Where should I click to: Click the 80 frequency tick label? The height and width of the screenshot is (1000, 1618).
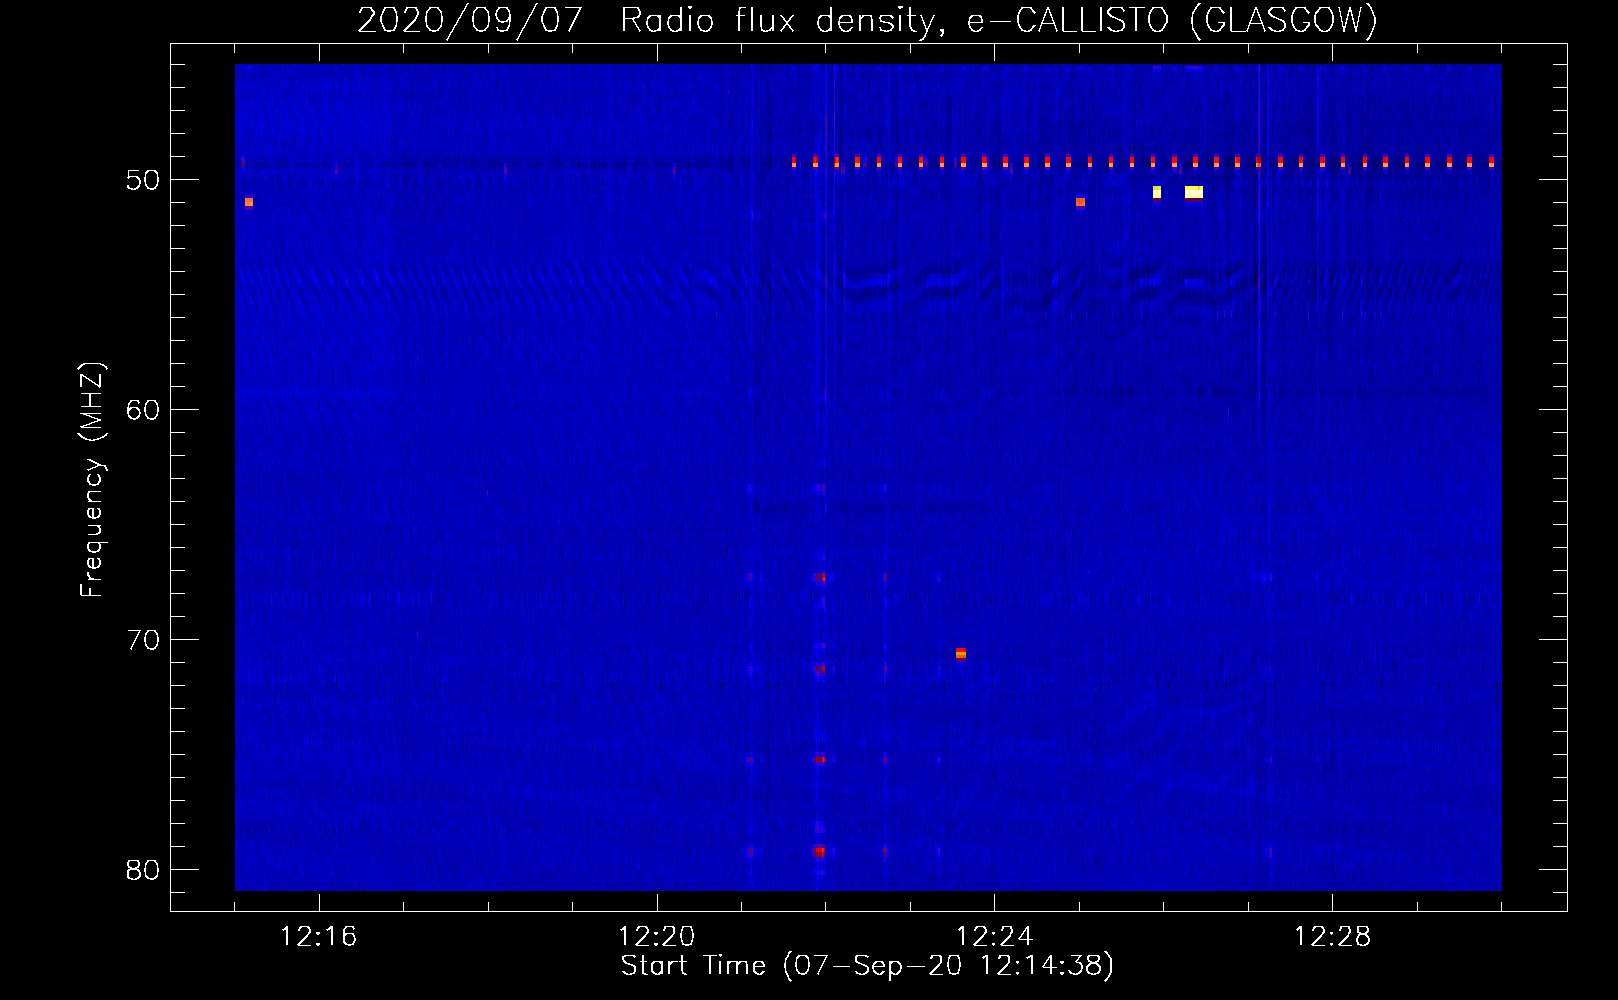143,870
